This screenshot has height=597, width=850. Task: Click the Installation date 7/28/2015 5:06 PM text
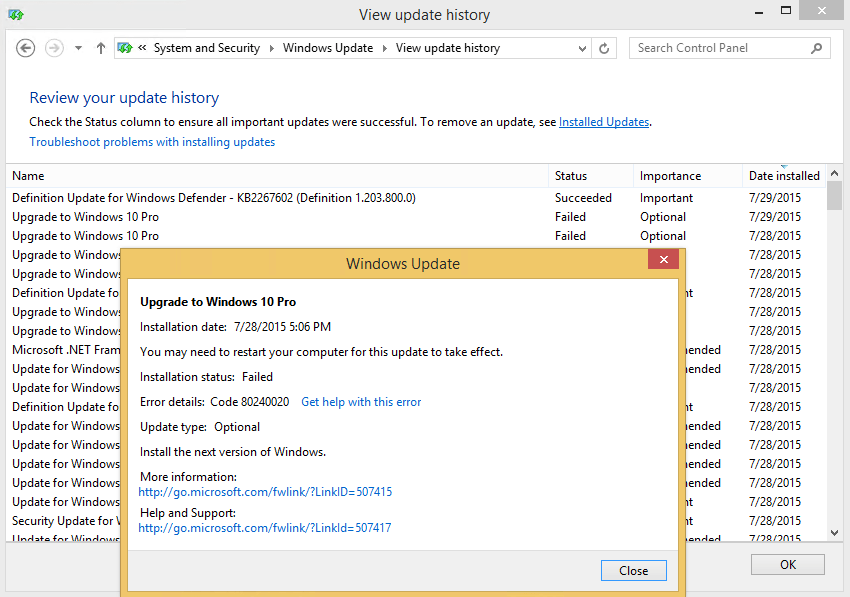pyautogui.click(x=235, y=327)
